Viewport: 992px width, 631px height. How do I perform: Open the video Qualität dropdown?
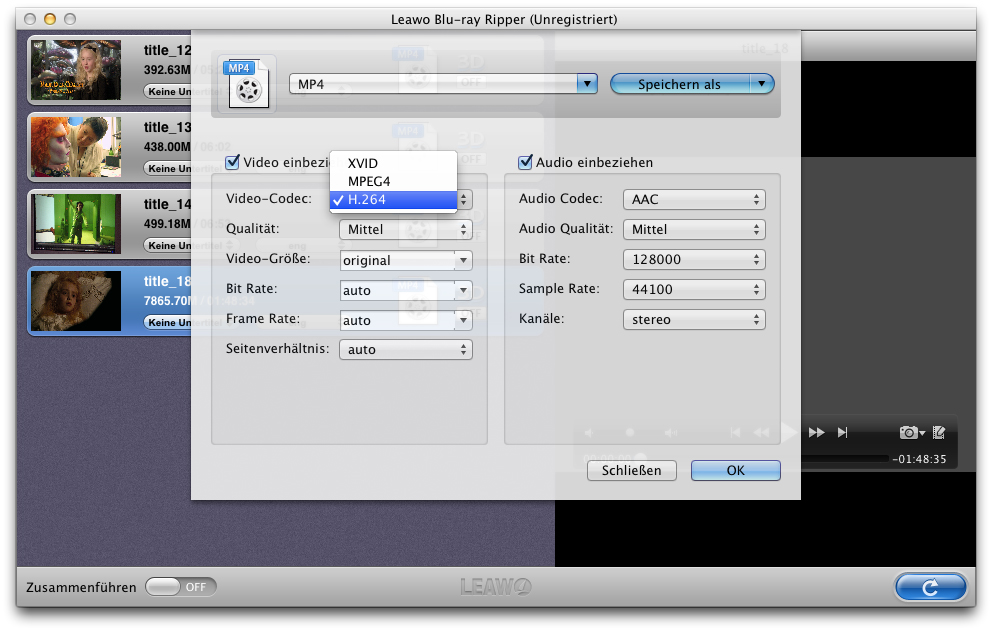click(406, 229)
